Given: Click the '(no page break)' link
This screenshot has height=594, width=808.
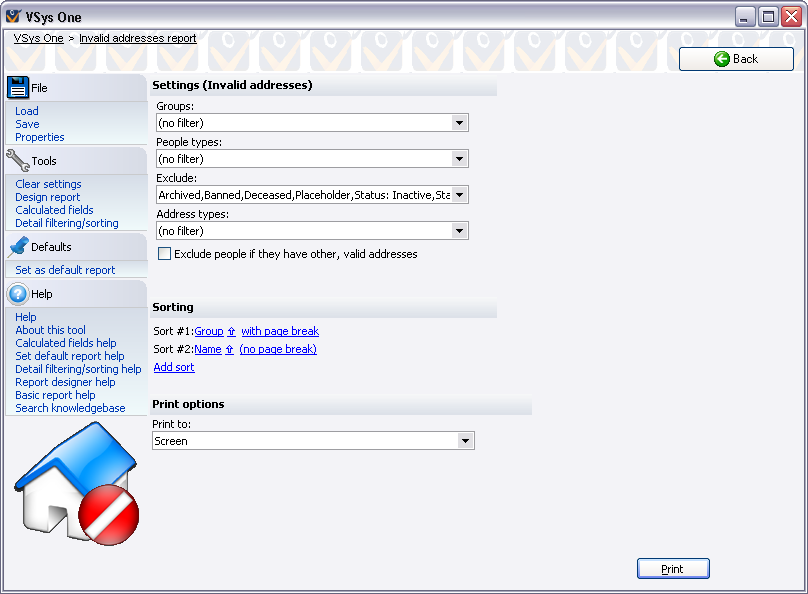Looking at the screenshot, I should point(278,349).
